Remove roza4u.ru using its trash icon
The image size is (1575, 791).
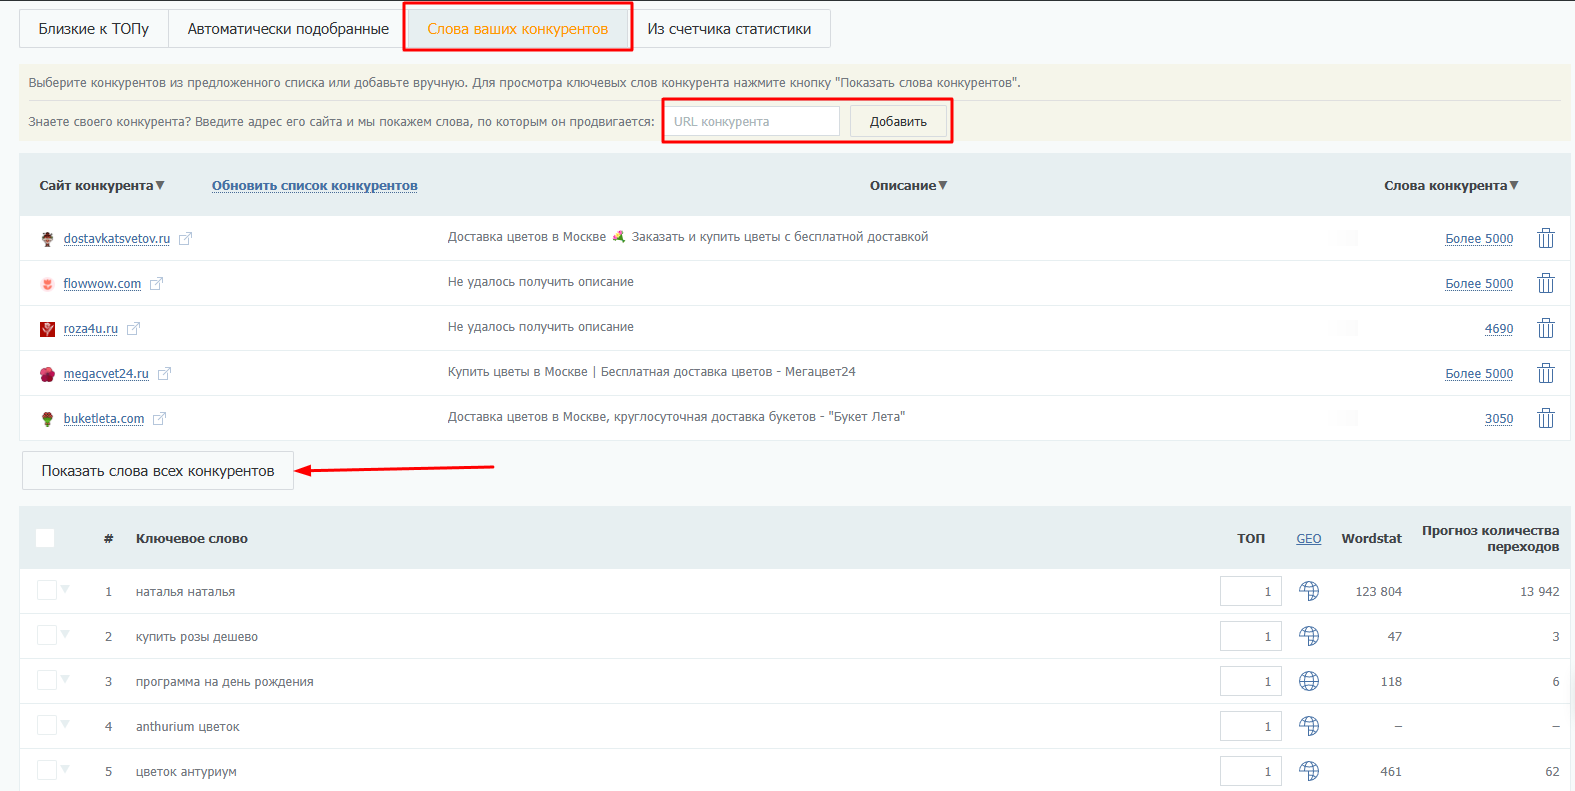pos(1545,328)
